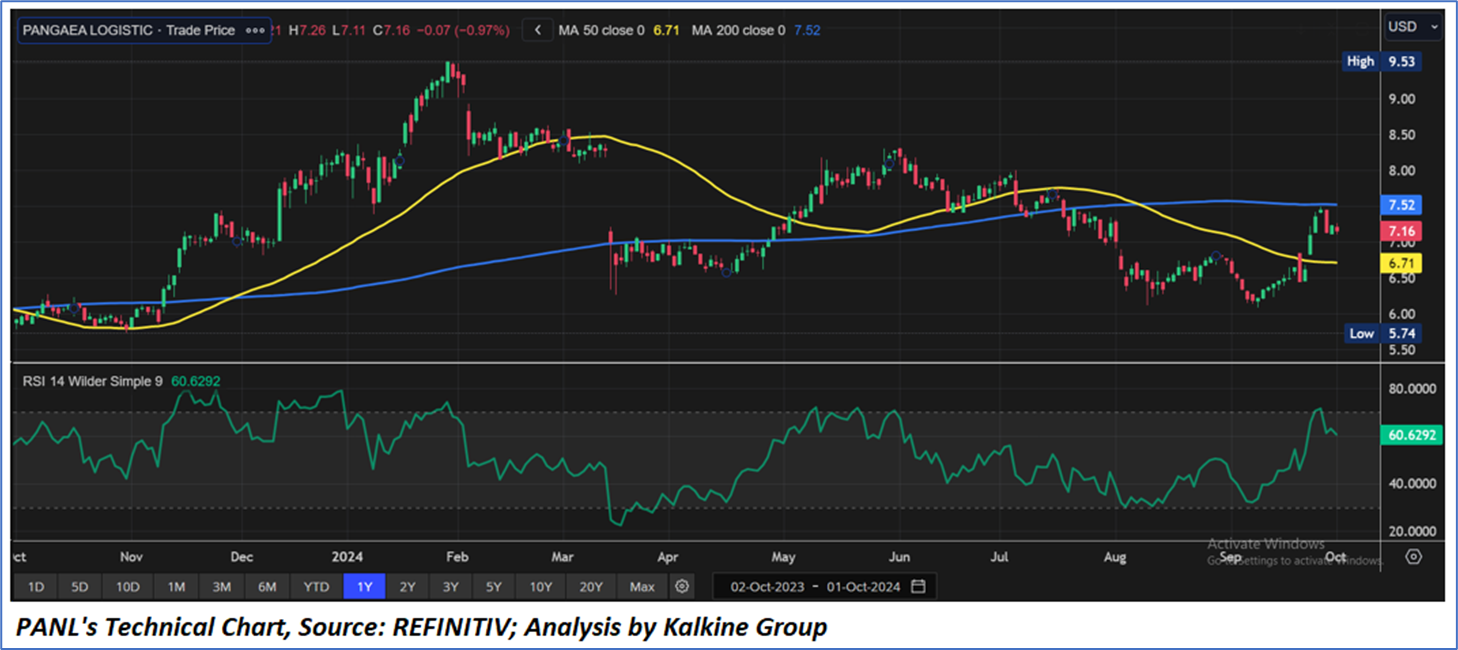Click the MA 200 value 7.52 in legend
This screenshot has height=650, width=1458.
[807, 31]
